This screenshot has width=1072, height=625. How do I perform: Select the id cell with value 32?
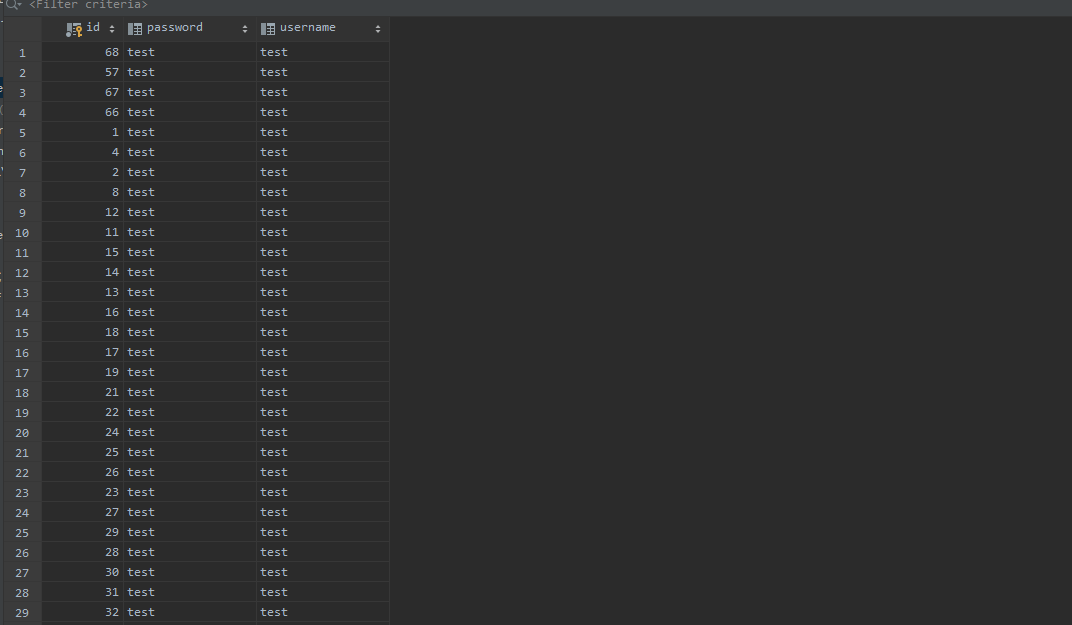111,612
